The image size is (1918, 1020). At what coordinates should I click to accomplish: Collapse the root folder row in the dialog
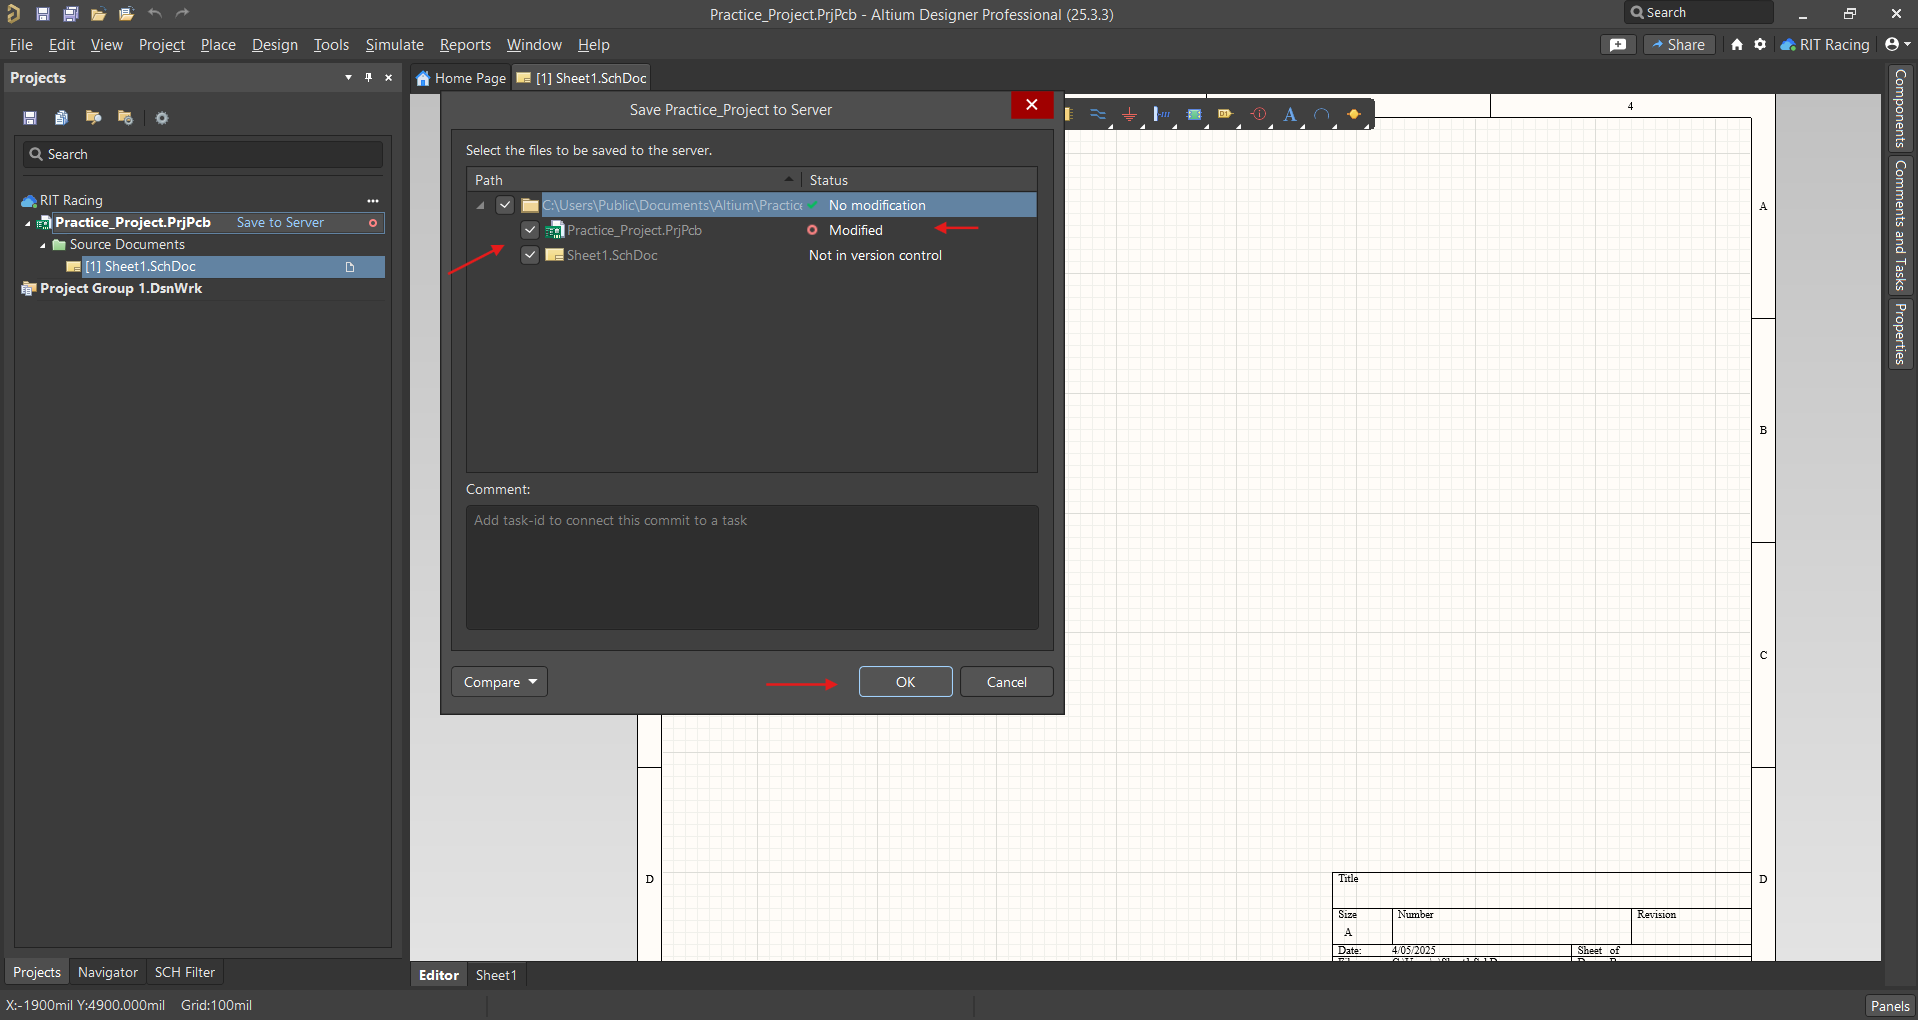[x=481, y=206]
